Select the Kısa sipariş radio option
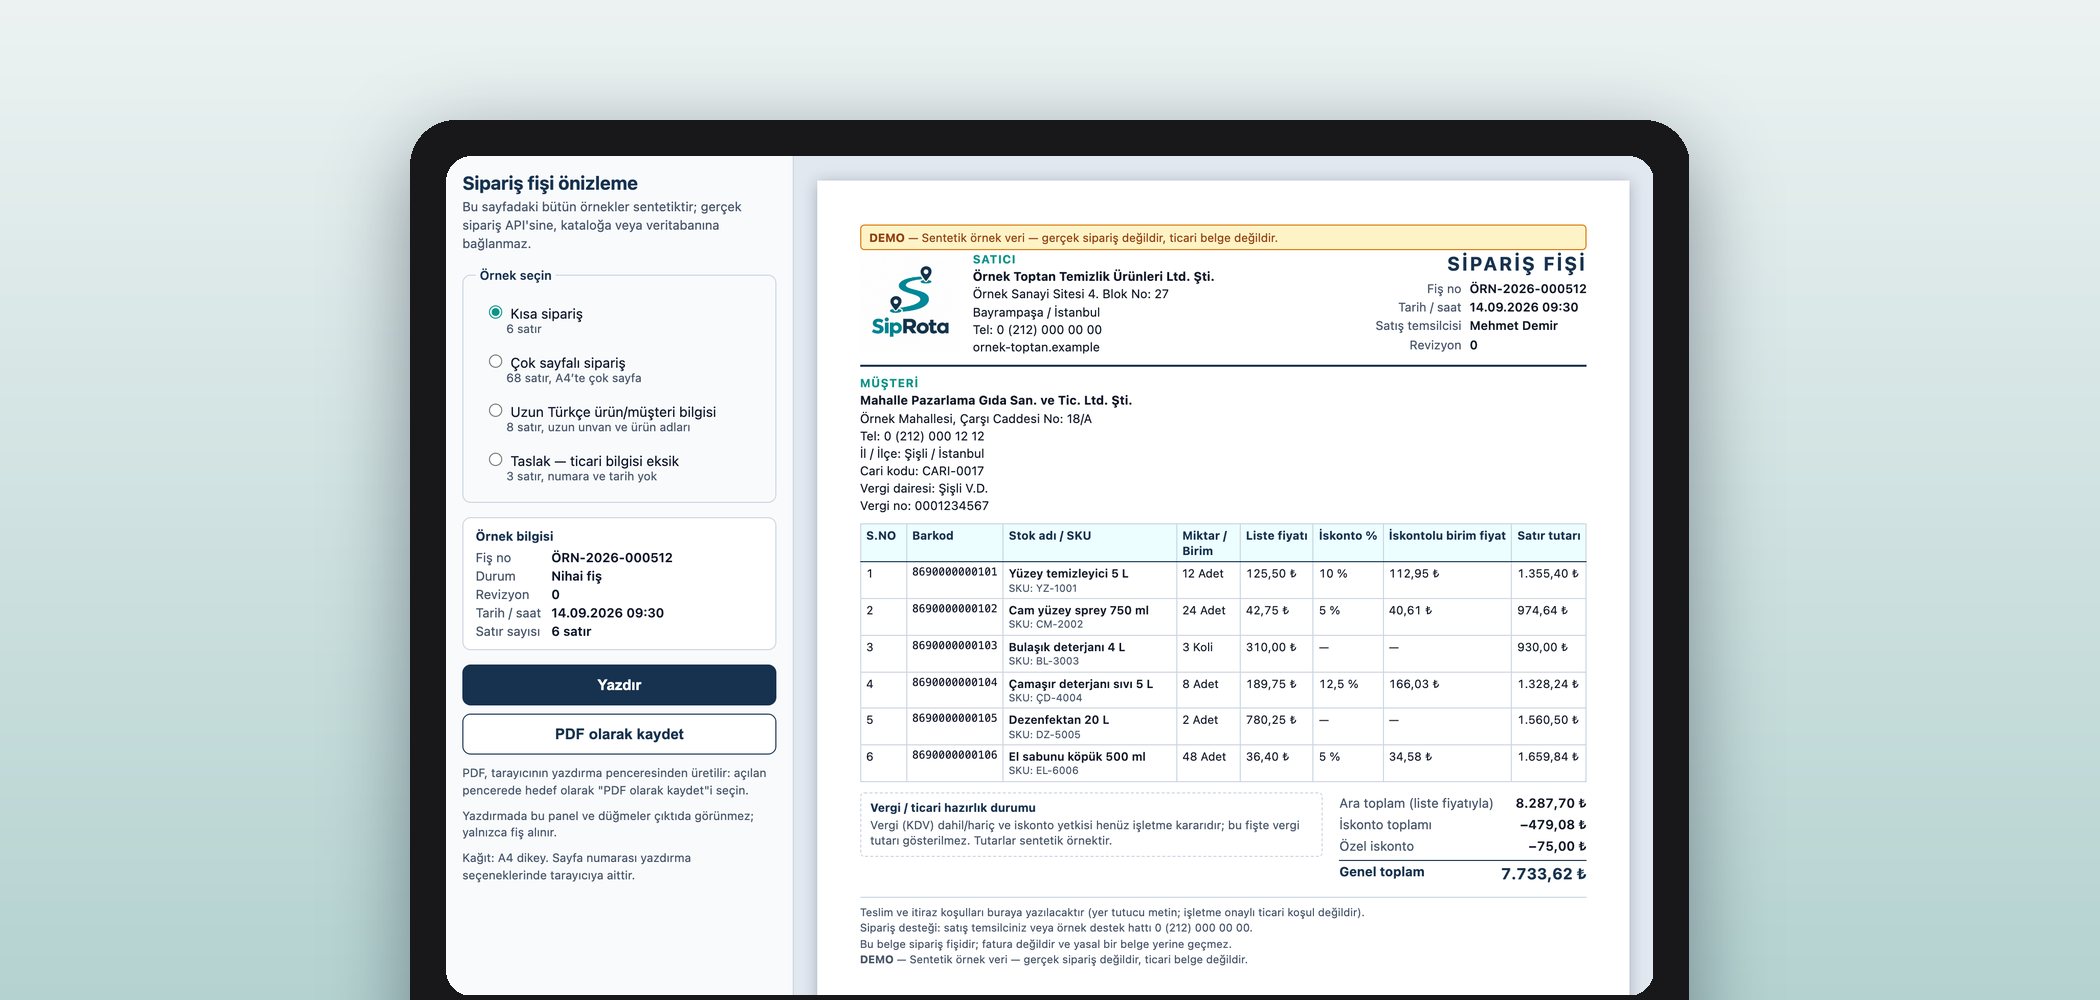 pyautogui.click(x=495, y=312)
